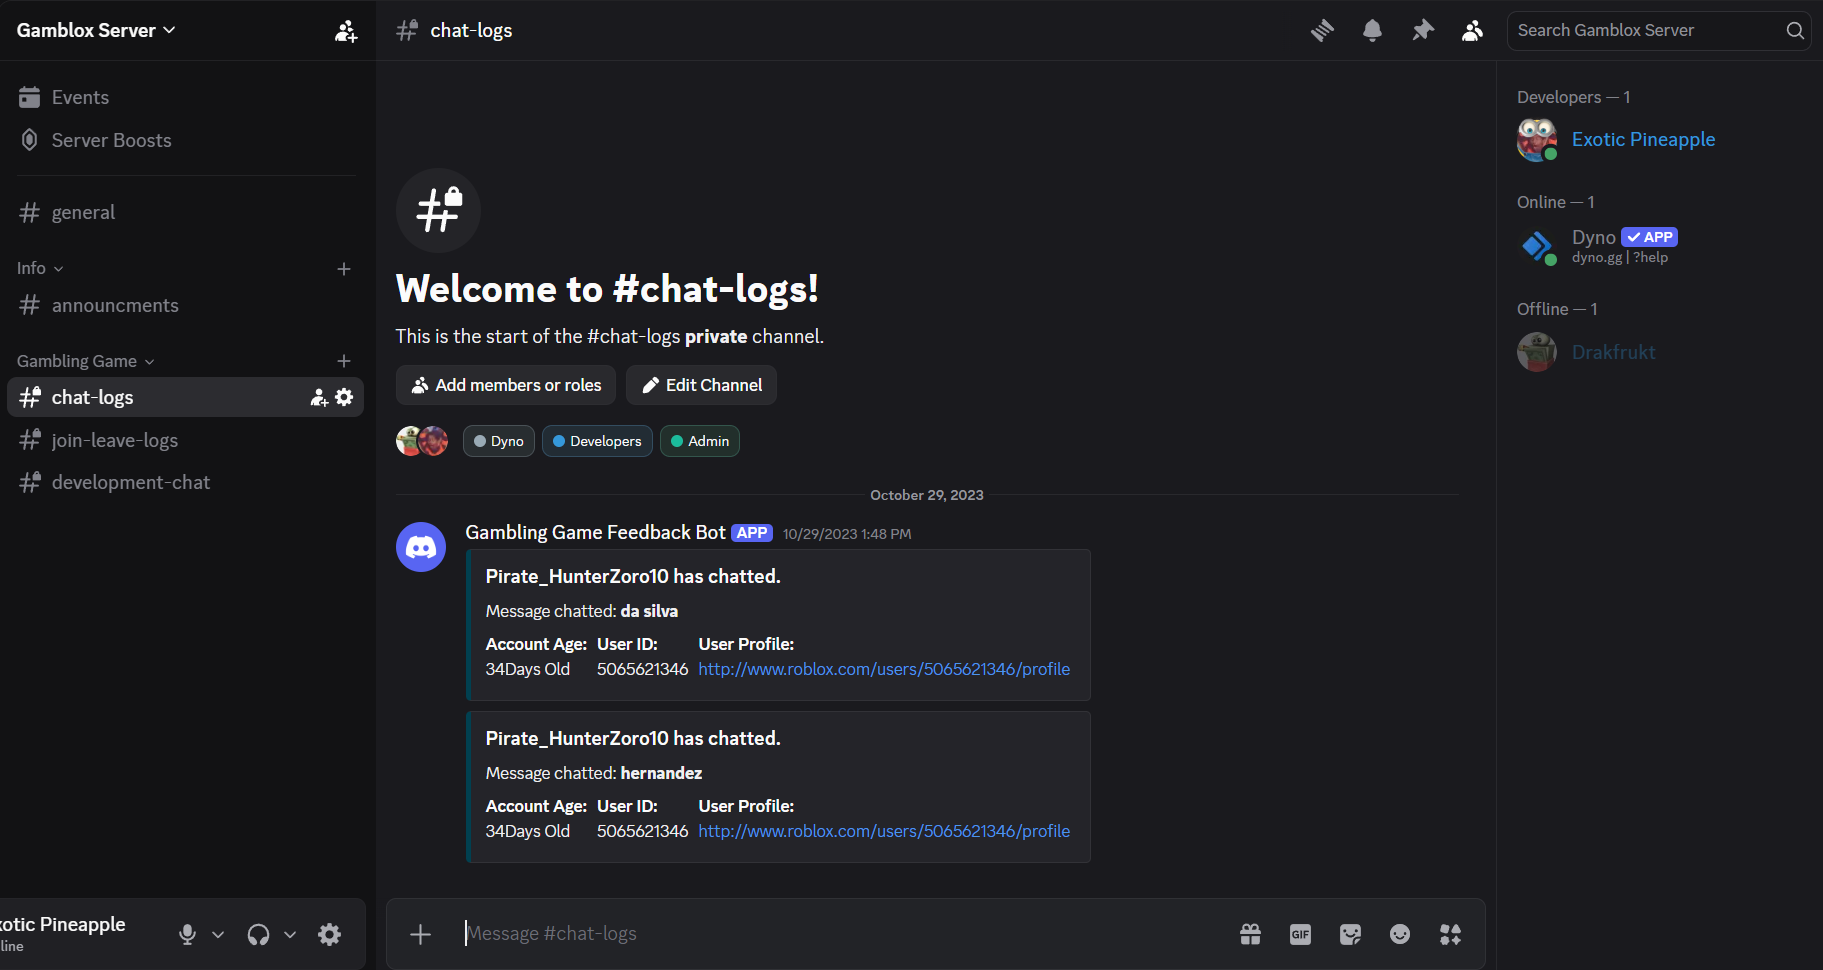The image size is (1823, 970).
Task: Click Add members or roles button
Action: [x=506, y=385]
